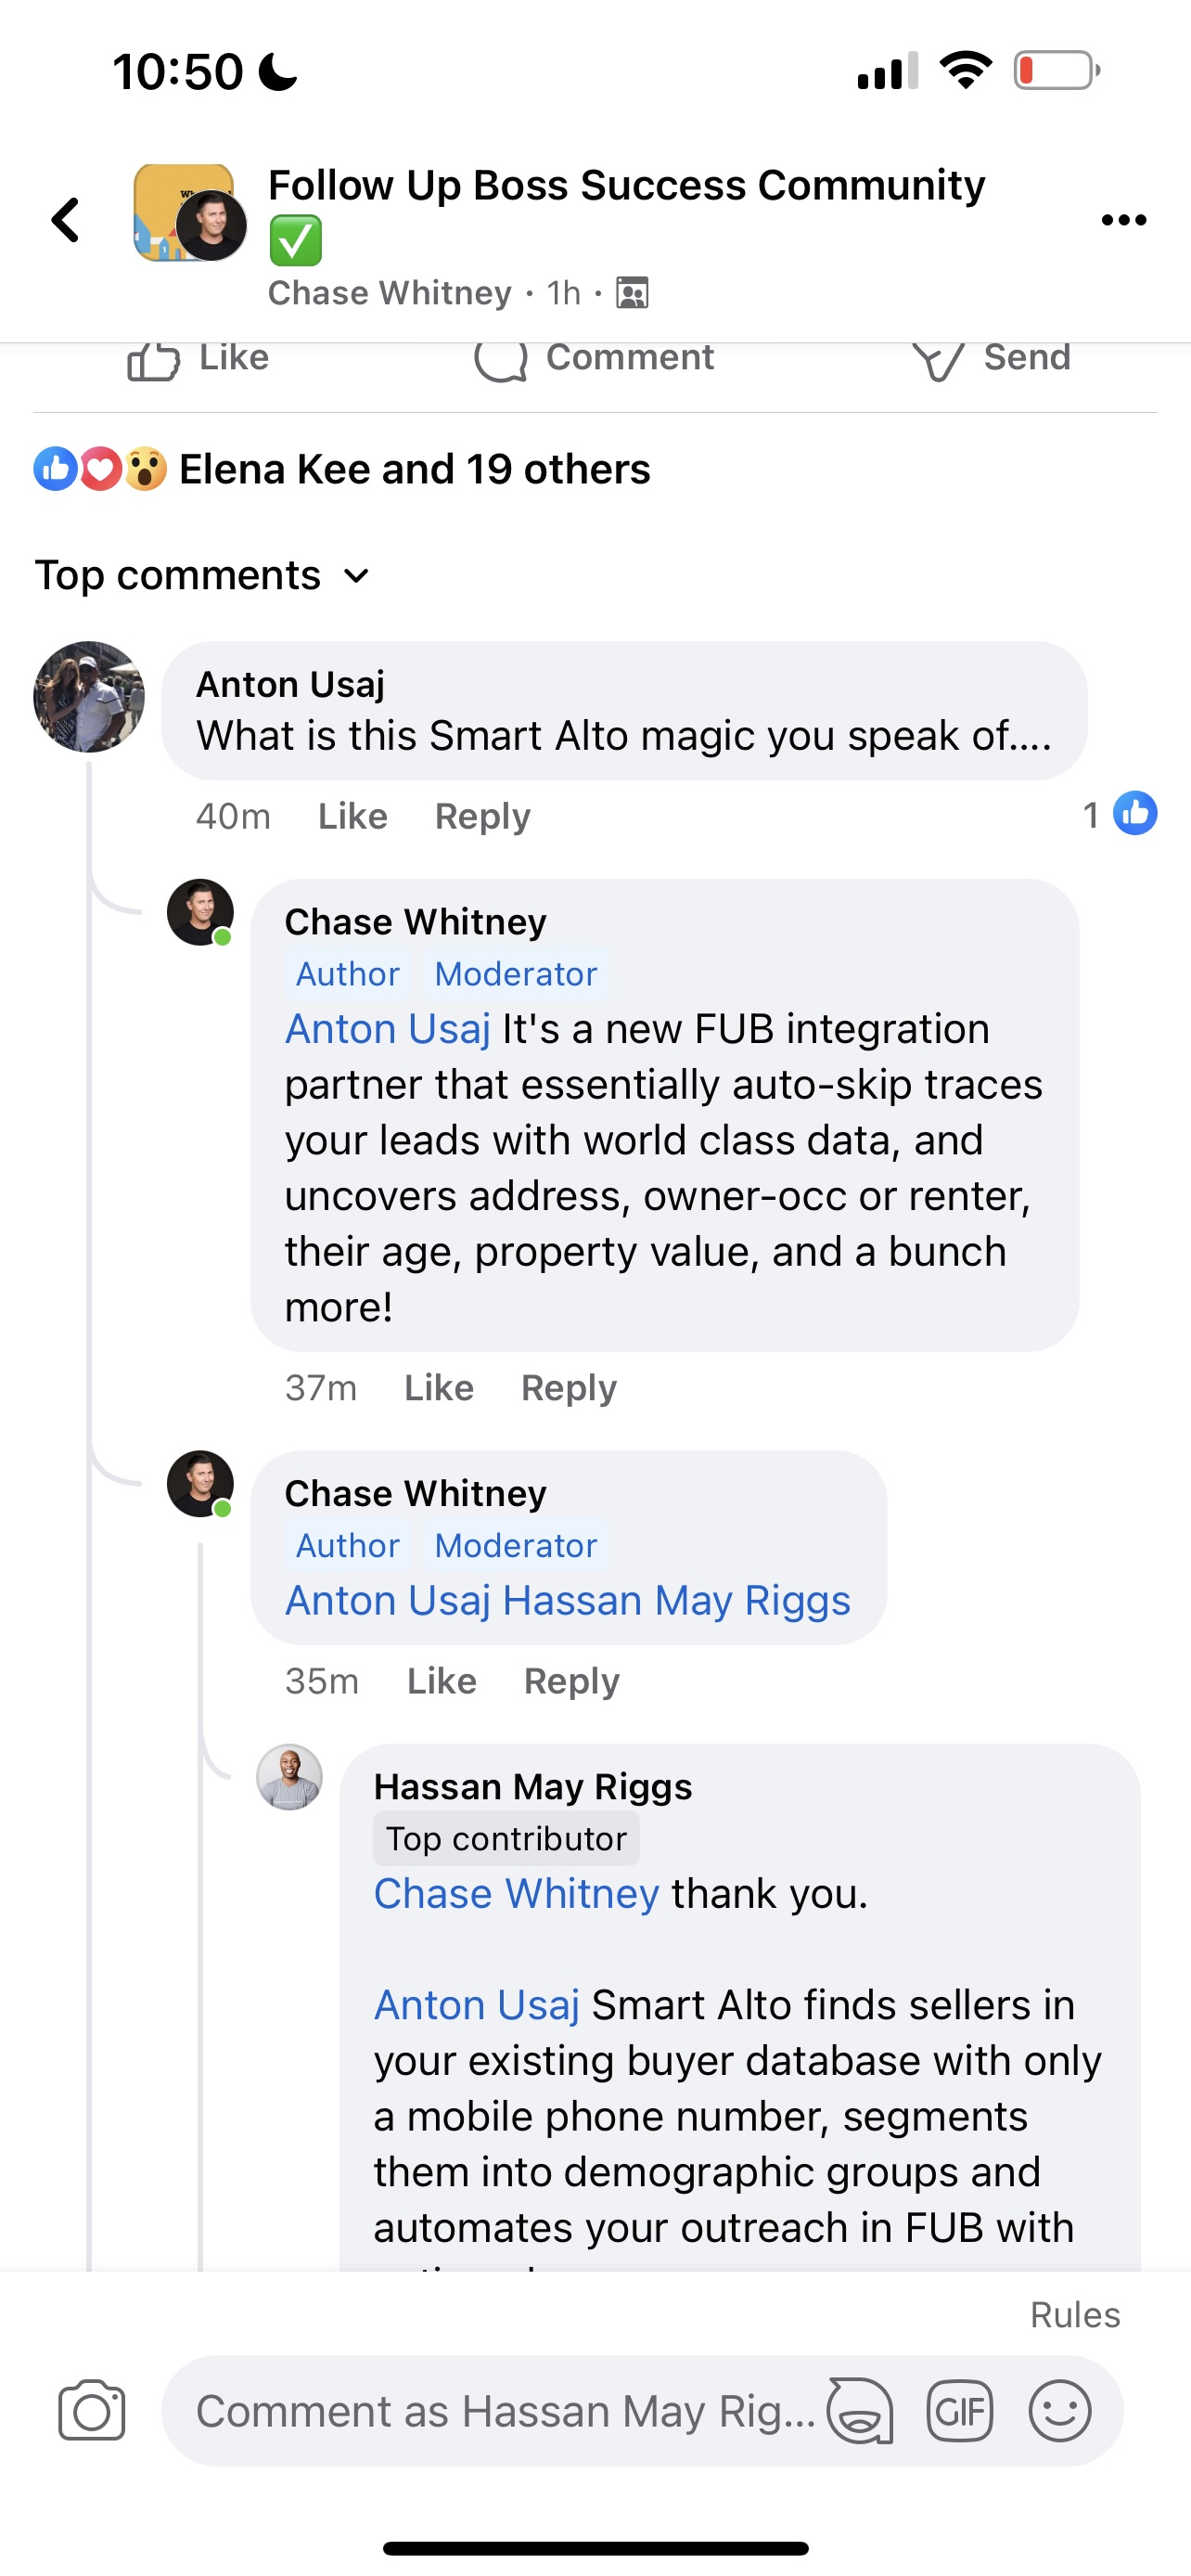
Task: Open the GIF picker
Action: click(959, 2411)
